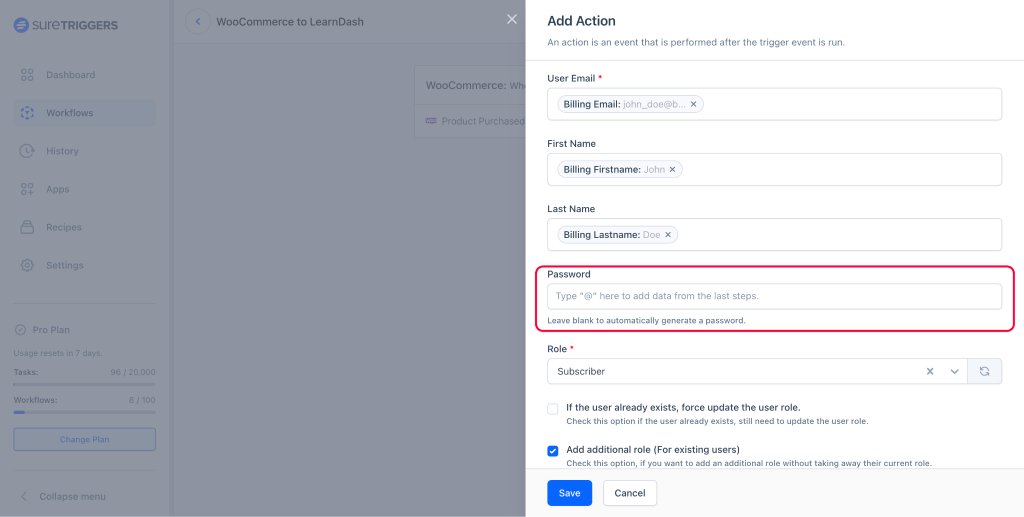The width and height of the screenshot is (1024, 517).
Task: Open the History clock icon
Action: [x=27, y=151]
